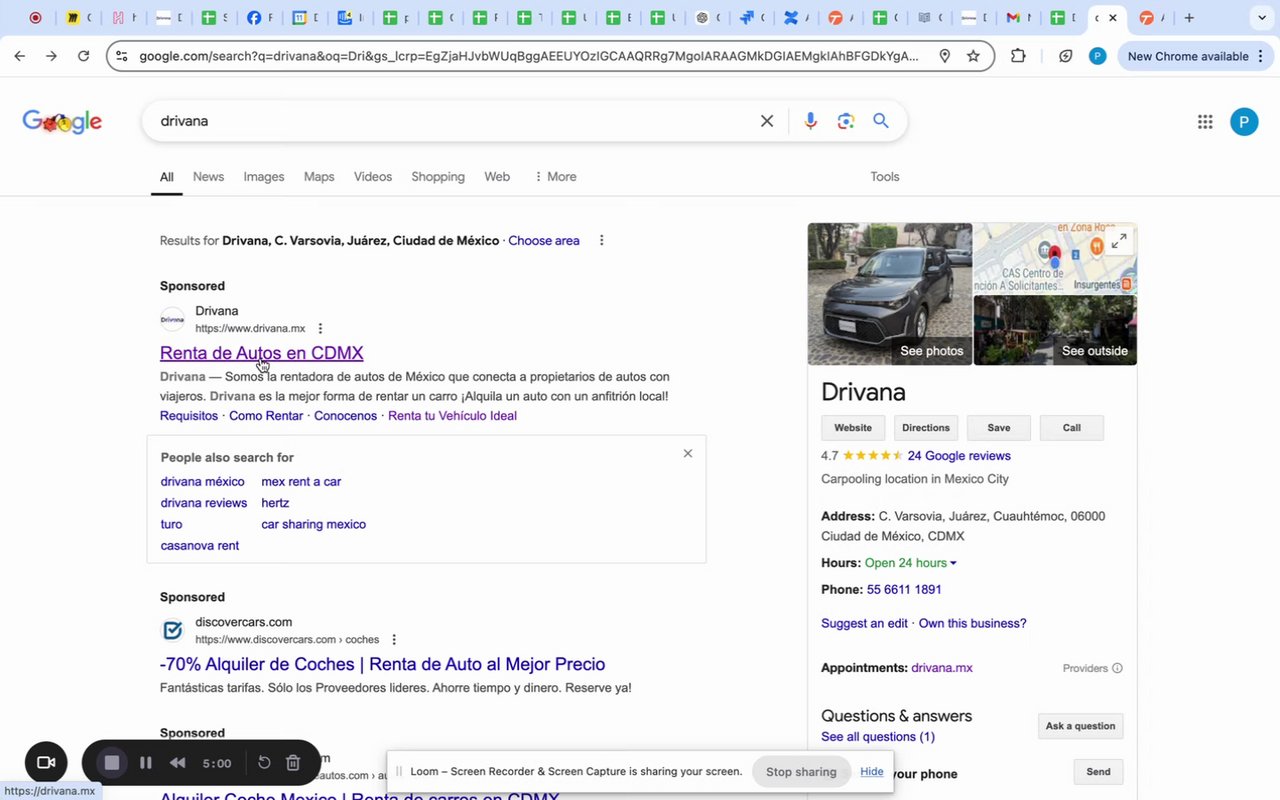Open the See outside street thumbnail
This screenshot has width=1280, height=800.
1056,330
